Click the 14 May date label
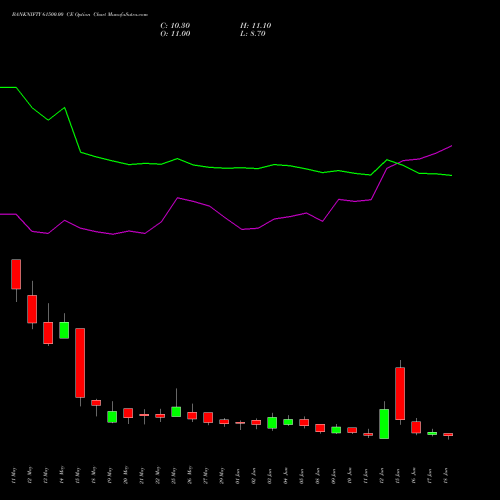The image size is (500, 500). click(62, 476)
